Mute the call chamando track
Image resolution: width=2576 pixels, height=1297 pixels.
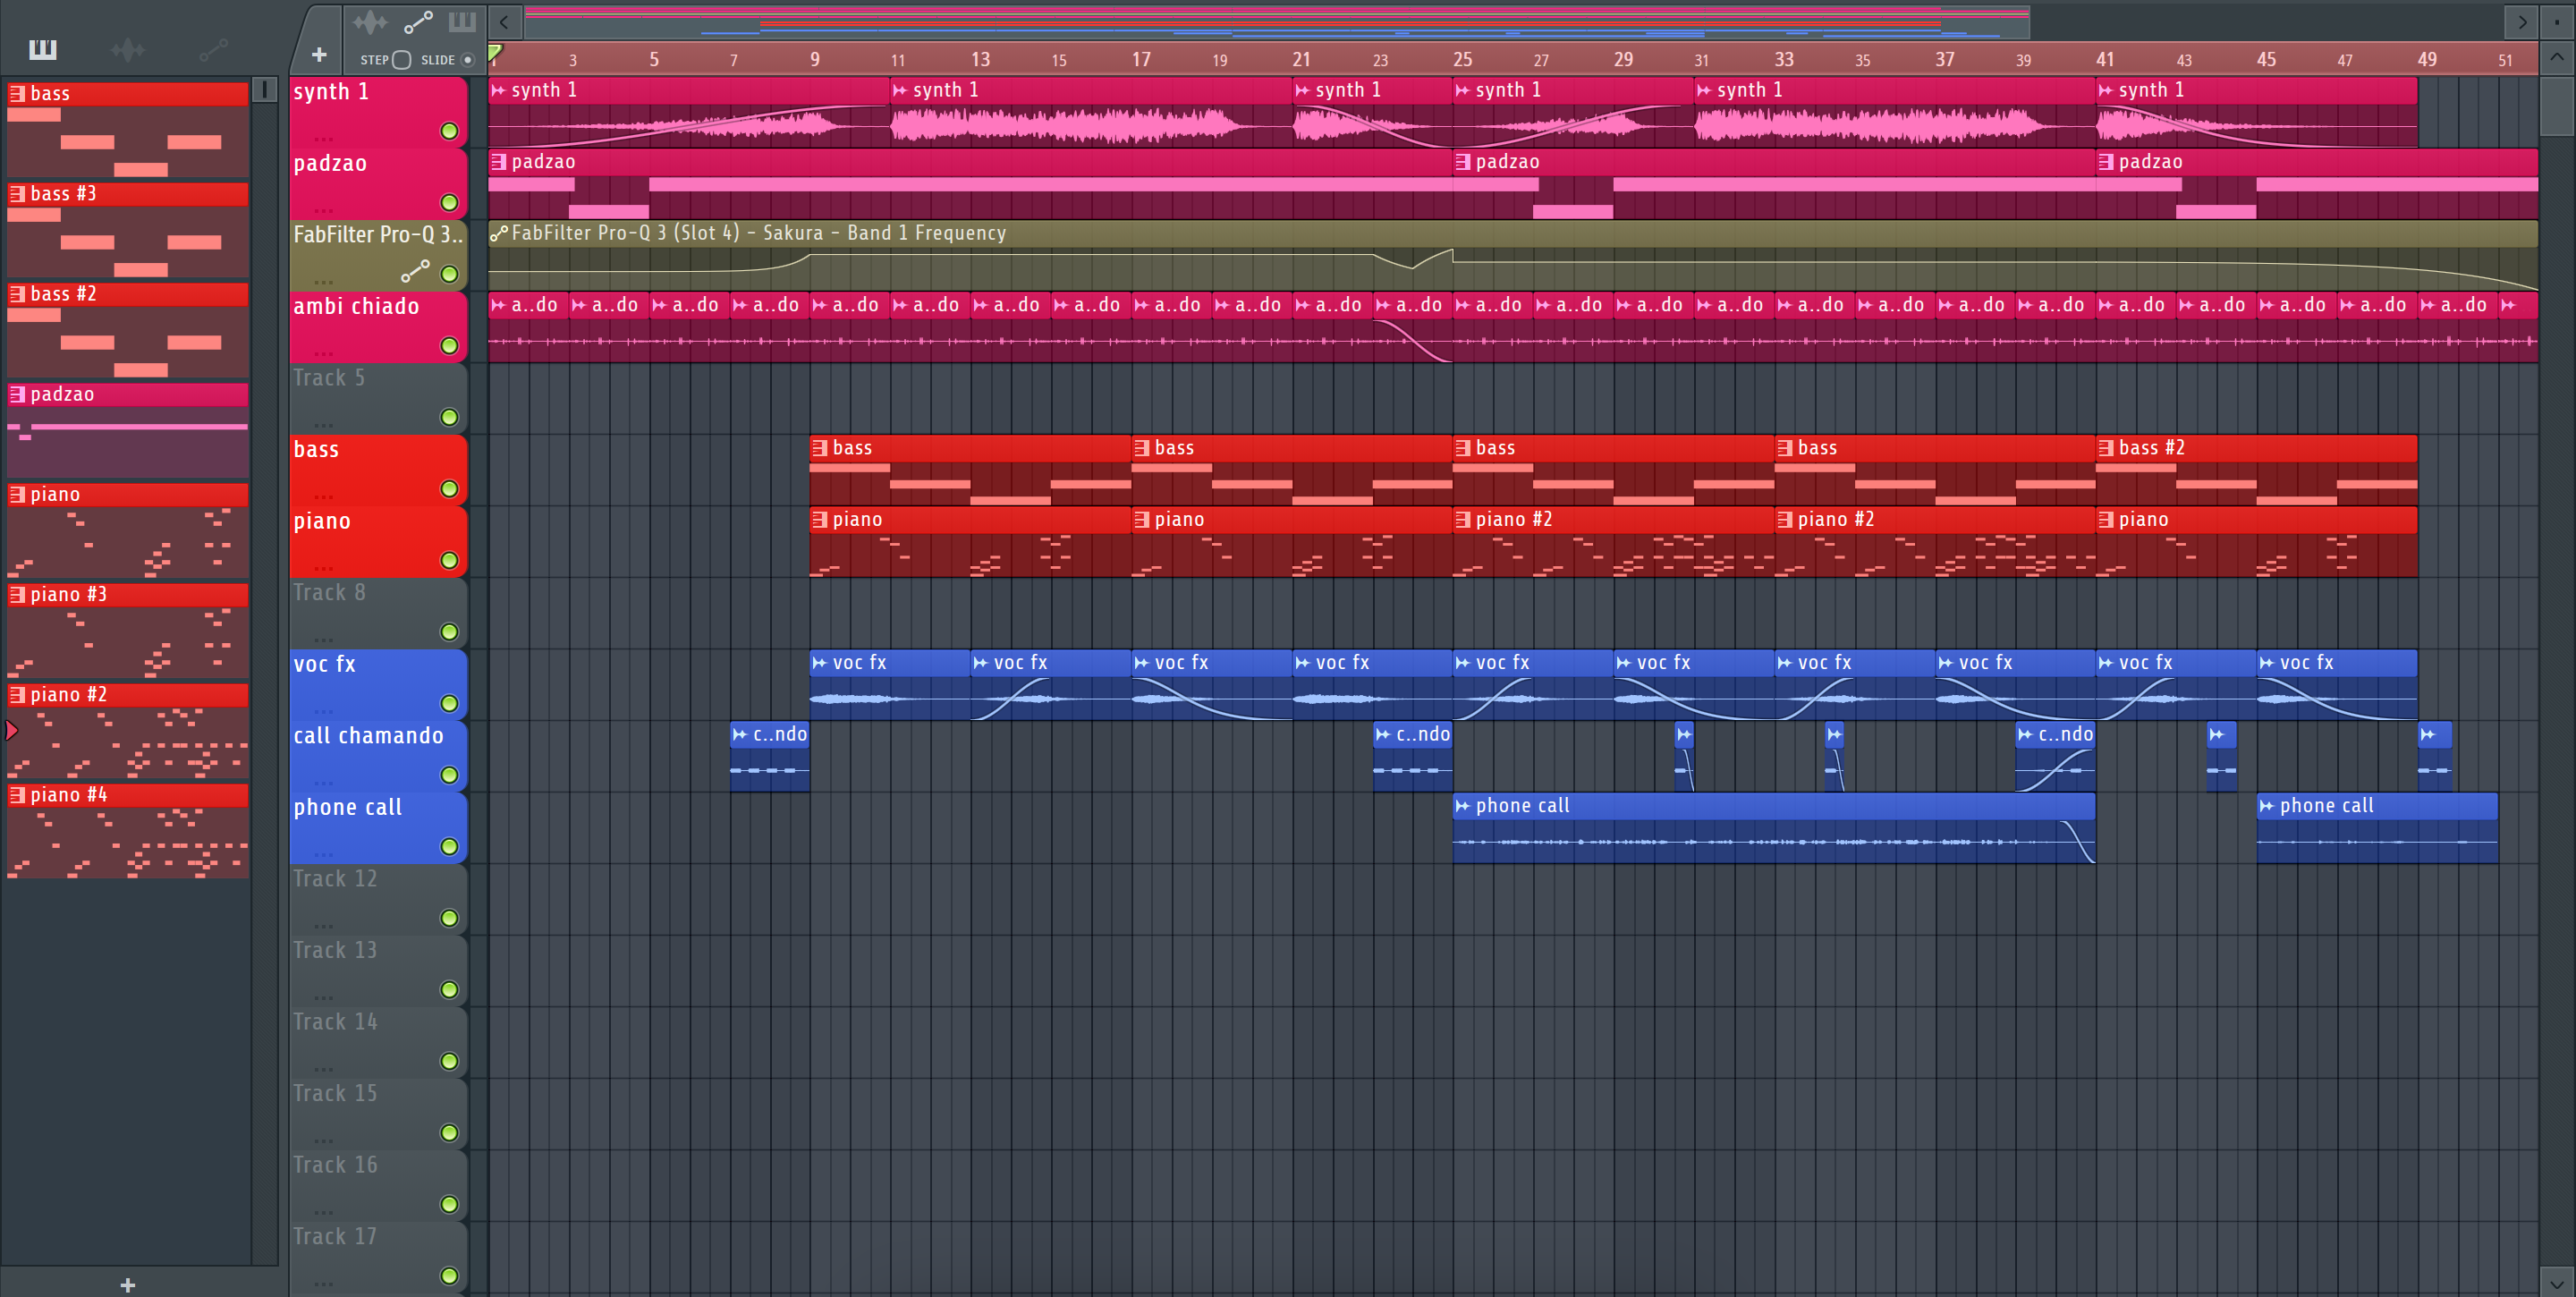coord(450,776)
